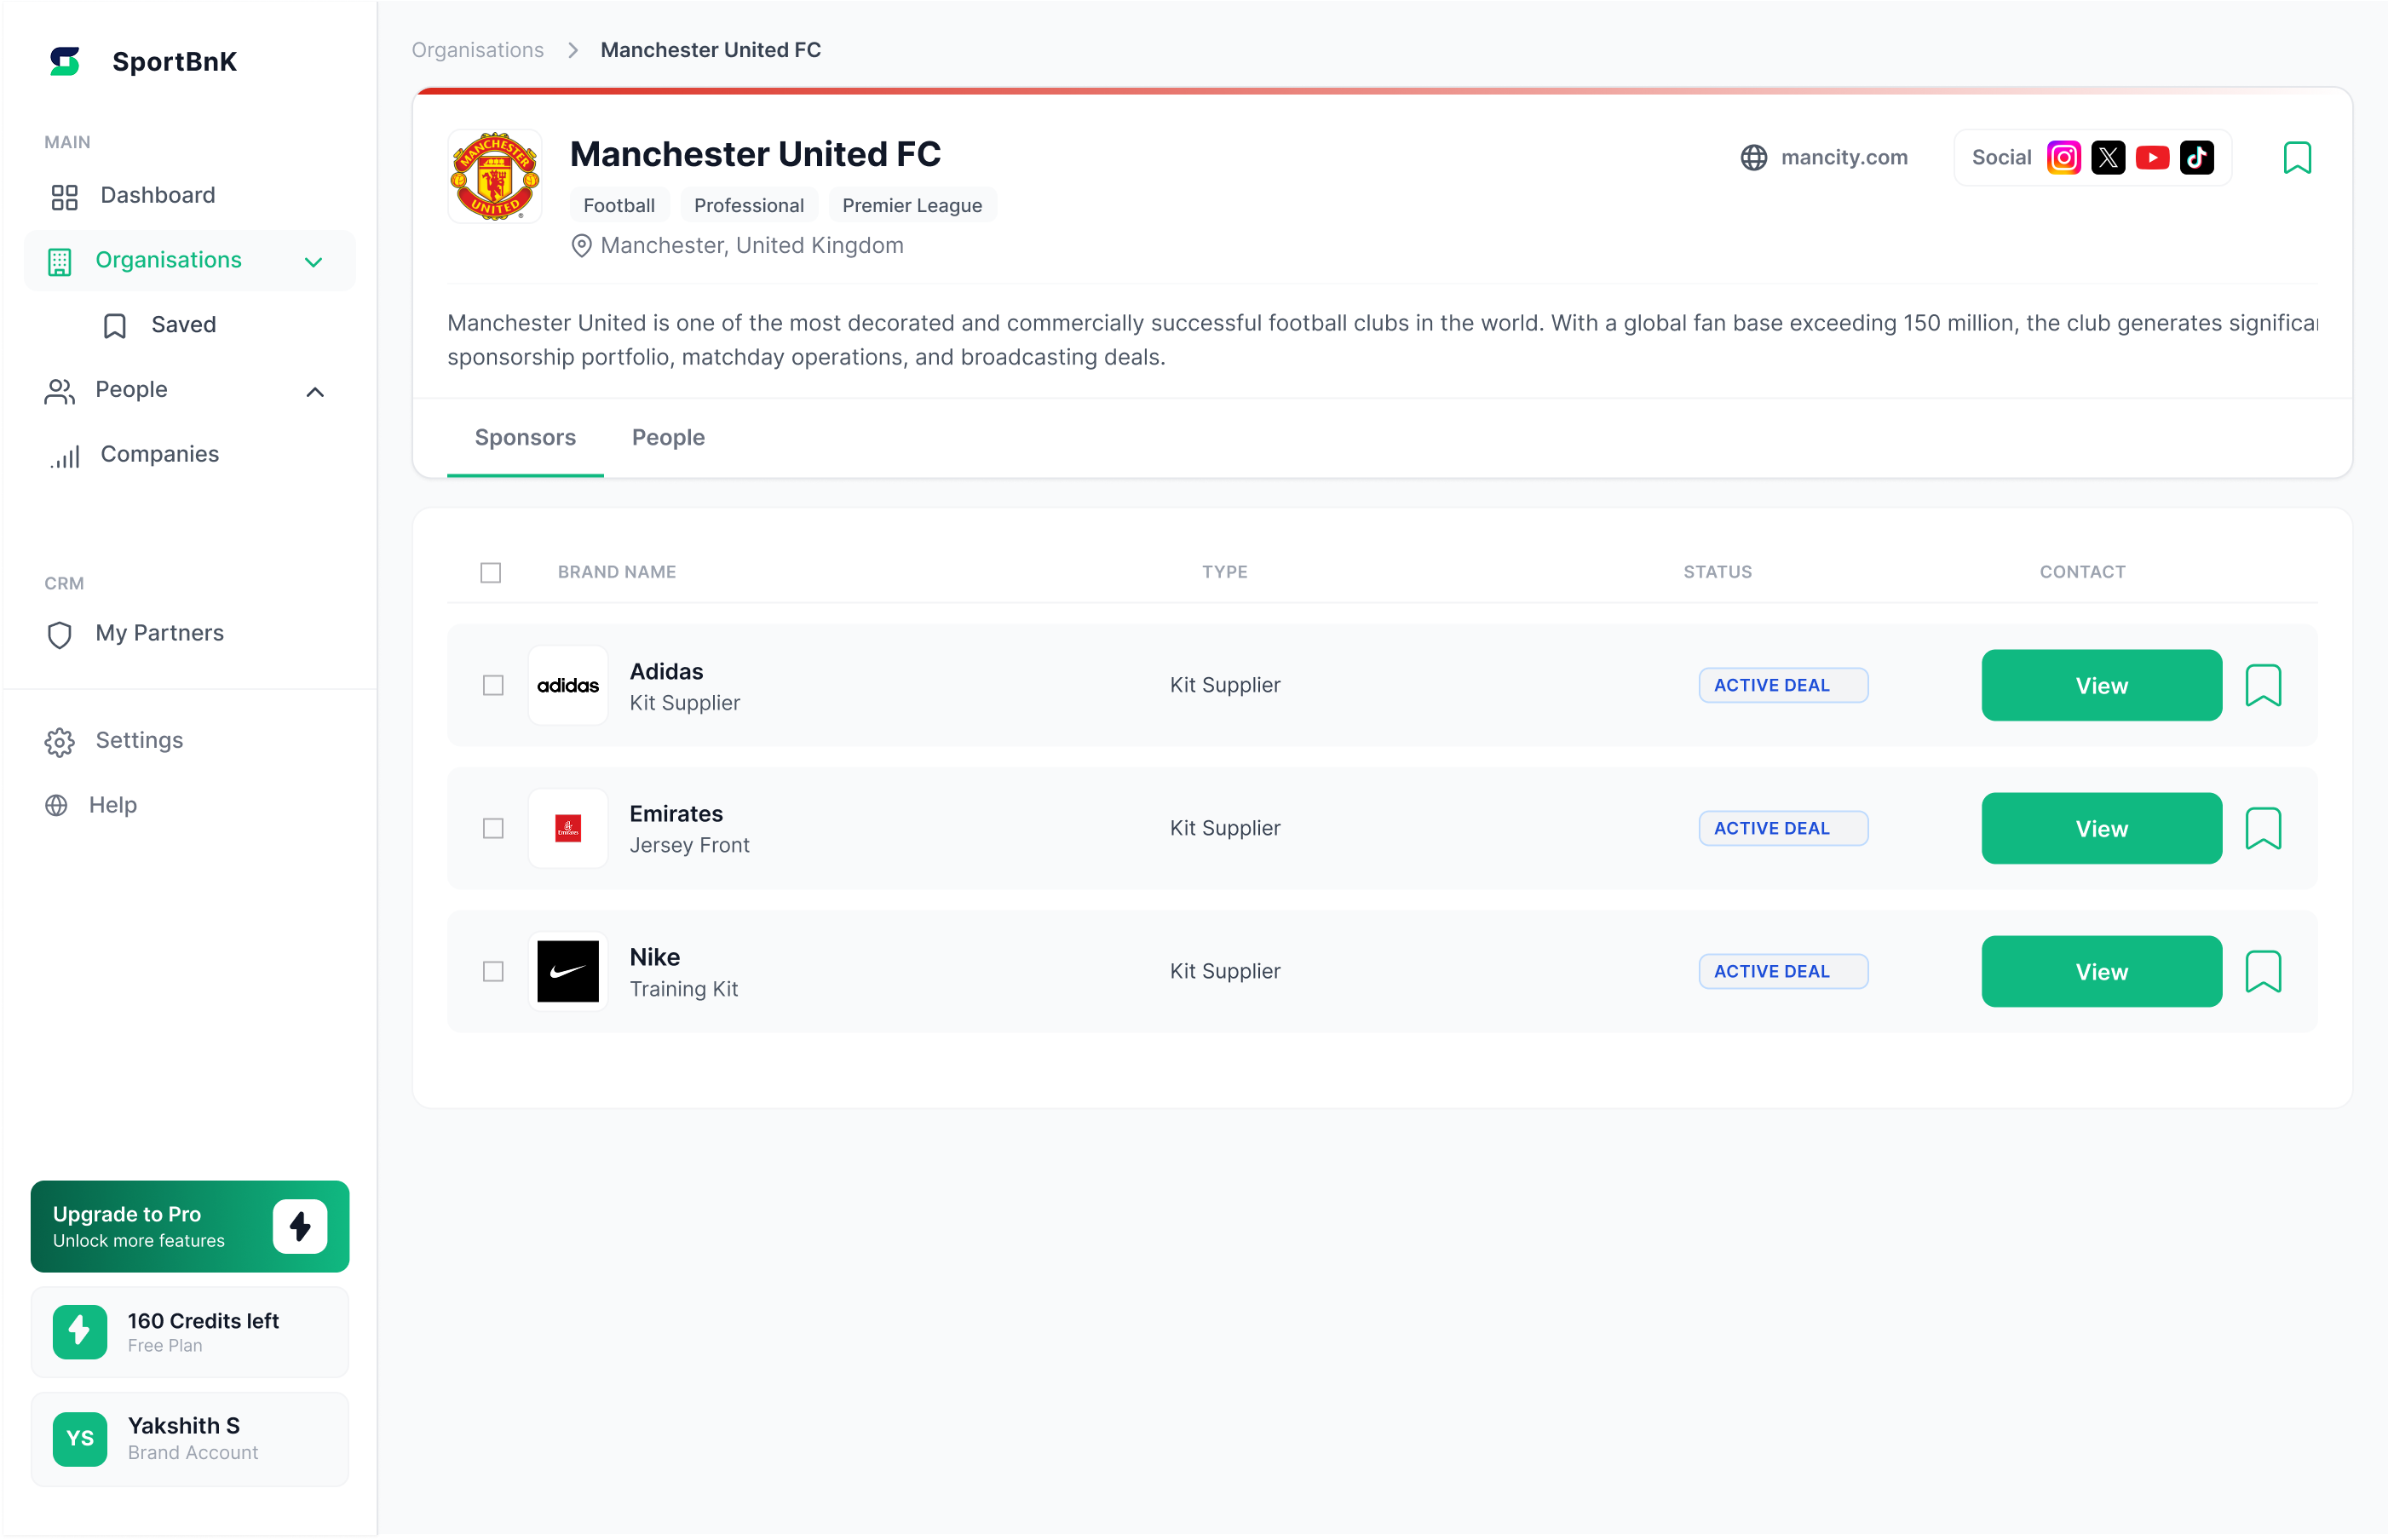Bookmark the Emirates sponsor row
This screenshot has width=2388, height=1540.
(2263, 829)
